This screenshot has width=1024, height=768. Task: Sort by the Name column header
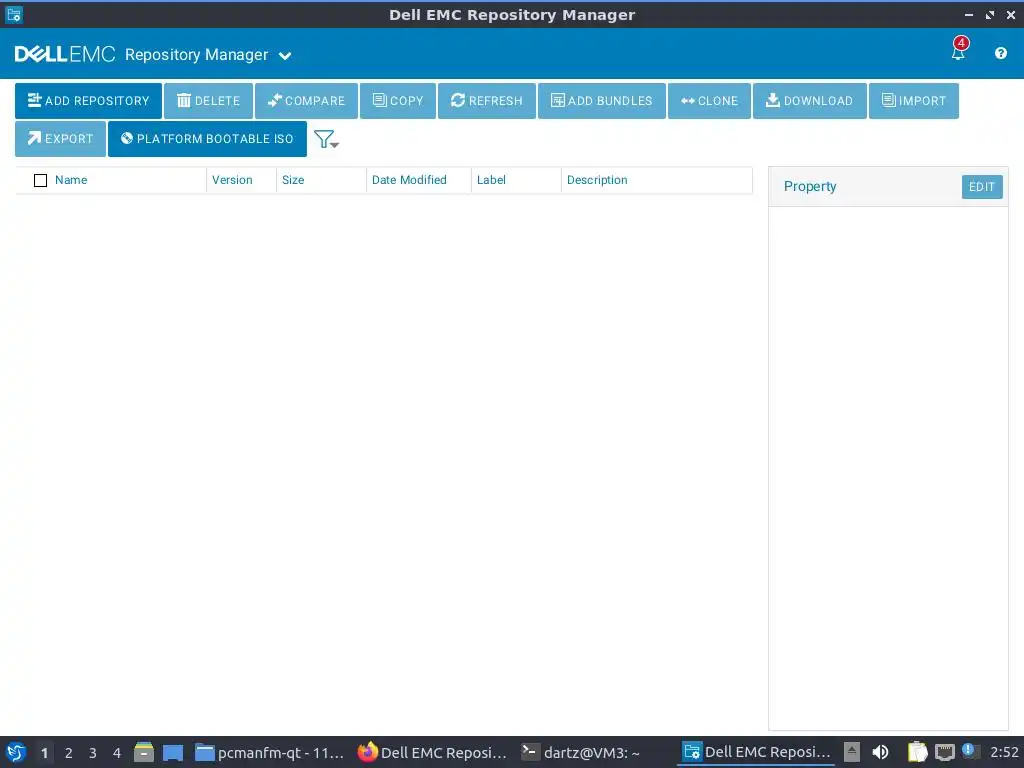pos(71,180)
